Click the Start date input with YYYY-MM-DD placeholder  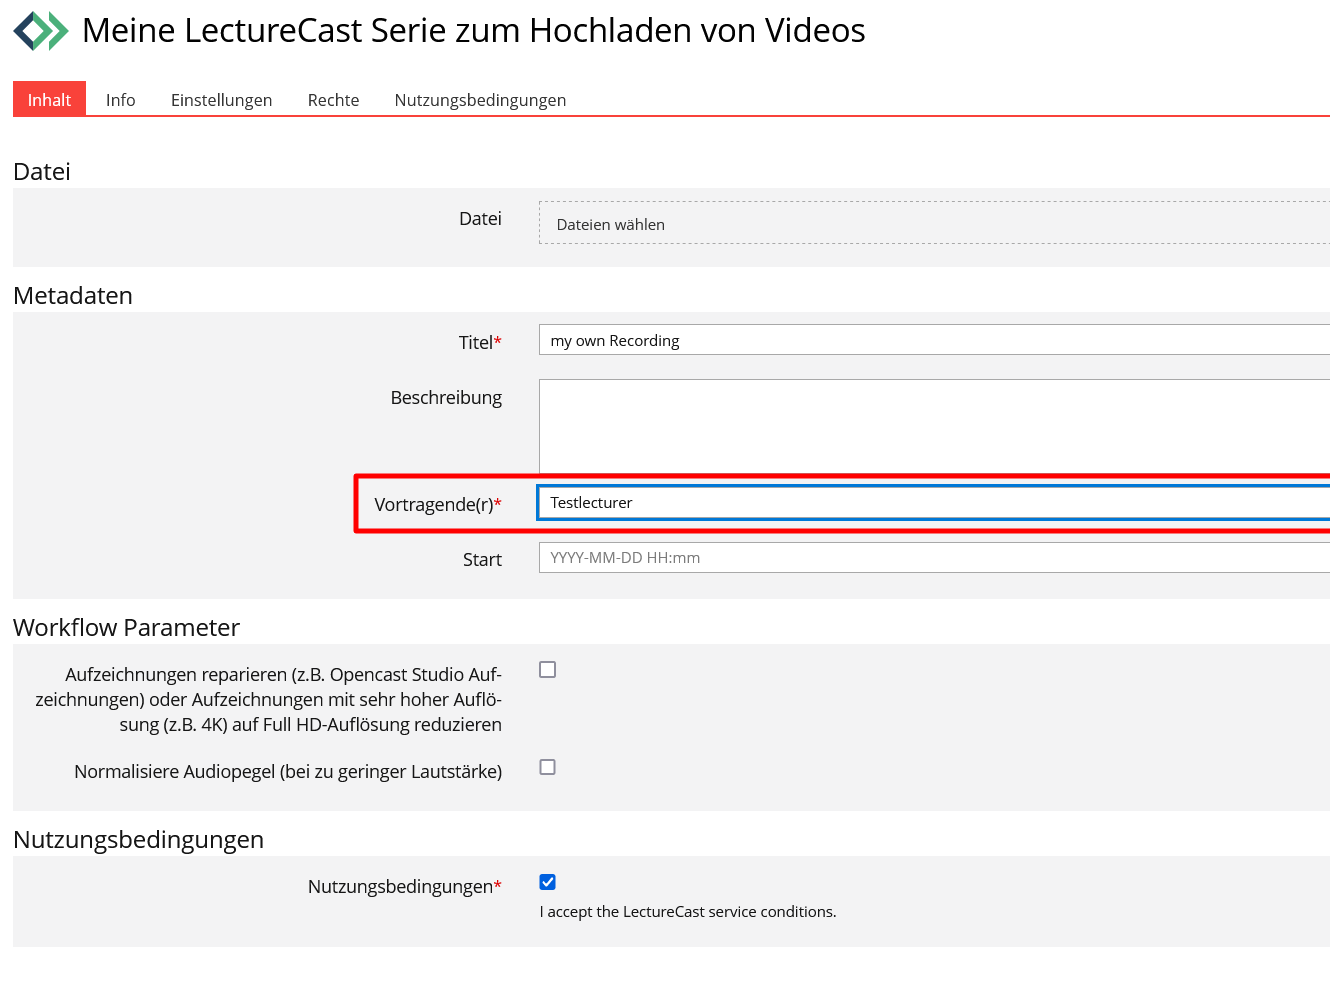tap(750, 557)
